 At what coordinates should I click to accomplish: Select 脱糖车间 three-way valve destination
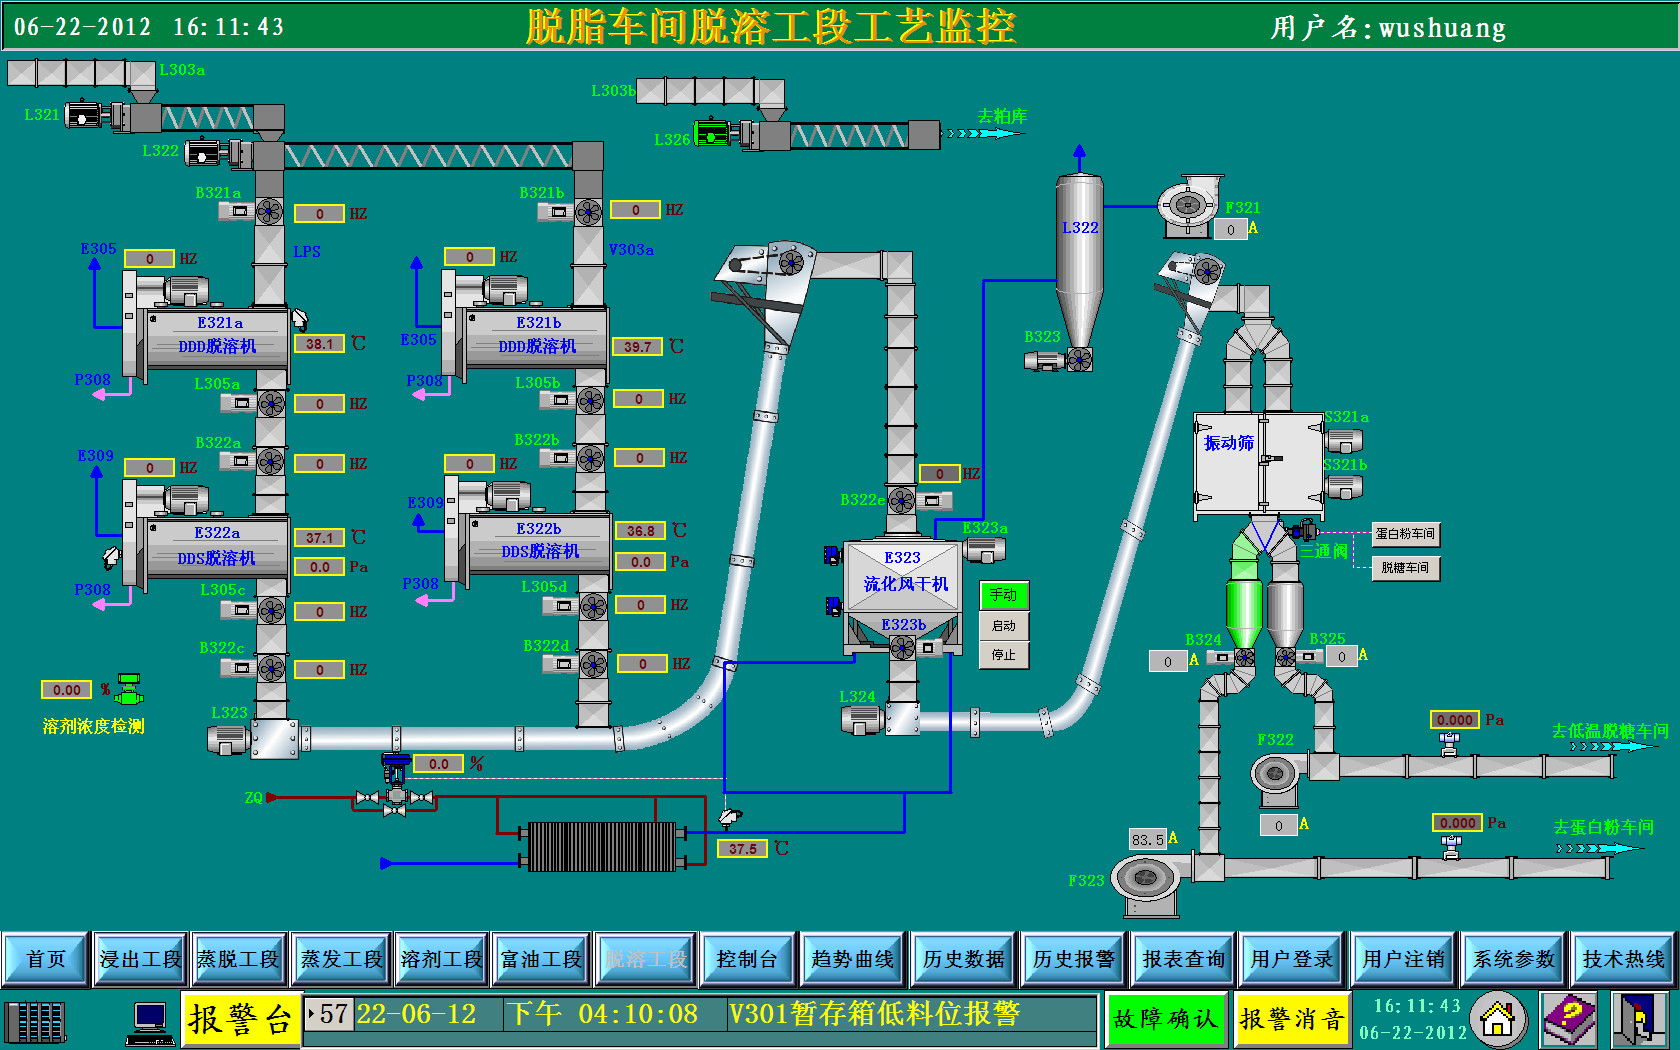click(x=1405, y=568)
